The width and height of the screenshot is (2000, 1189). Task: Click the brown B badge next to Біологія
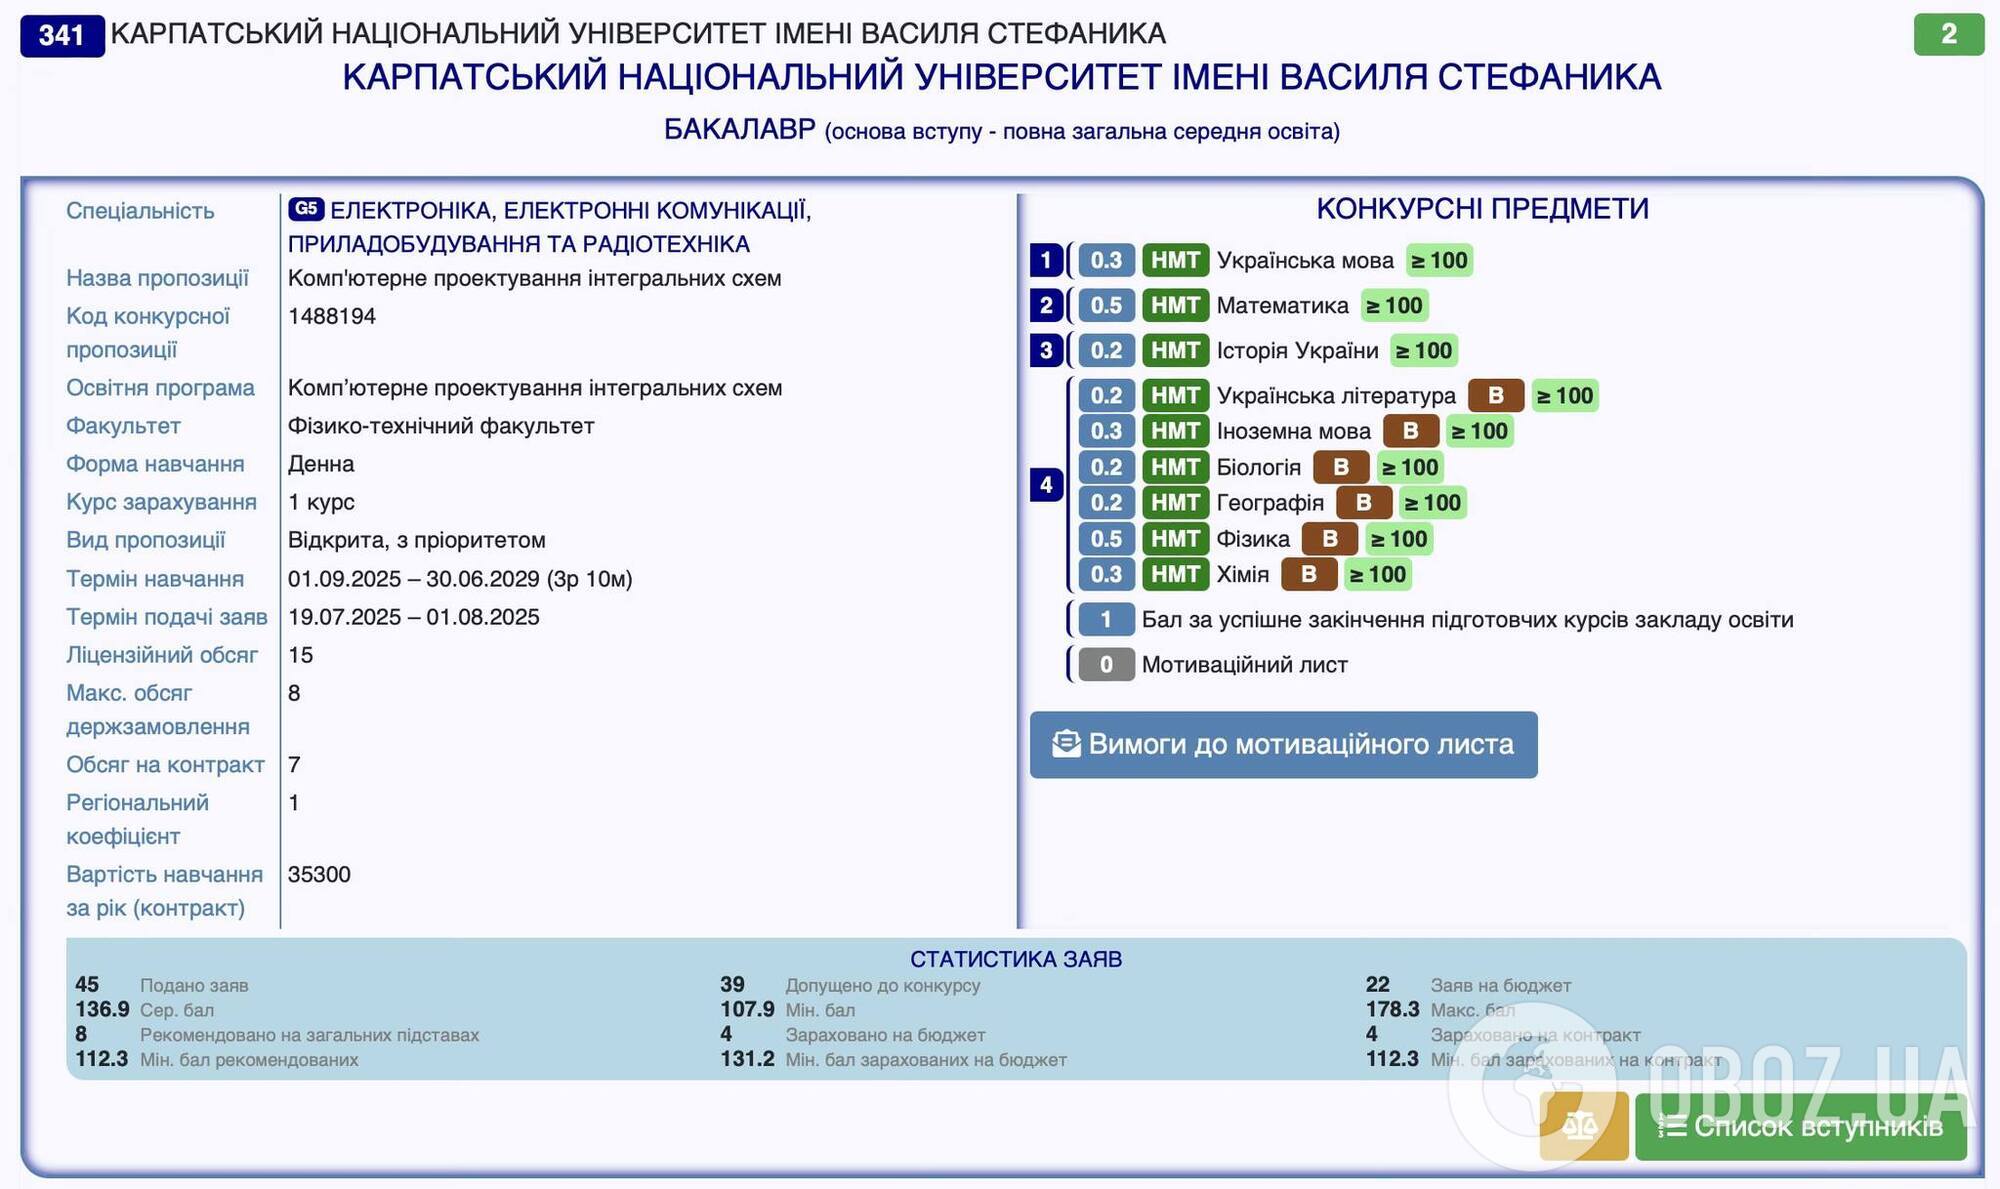coord(1341,467)
